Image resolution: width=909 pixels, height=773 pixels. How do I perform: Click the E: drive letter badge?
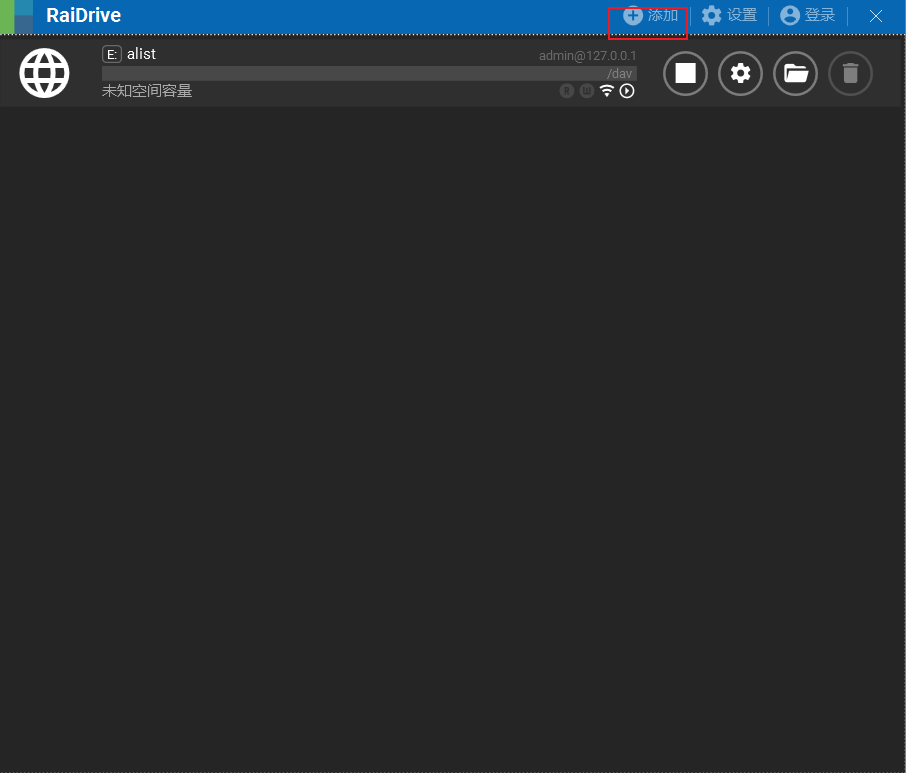(111, 54)
